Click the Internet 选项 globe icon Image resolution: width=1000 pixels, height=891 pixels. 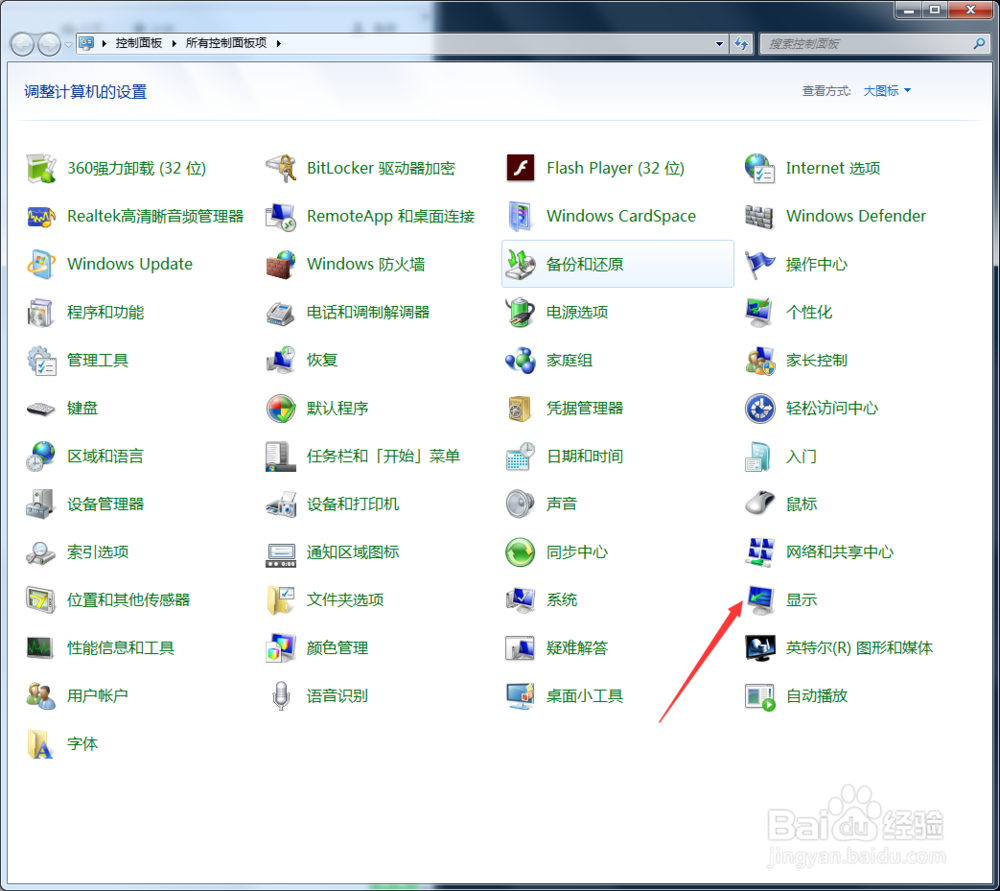tap(760, 168)
